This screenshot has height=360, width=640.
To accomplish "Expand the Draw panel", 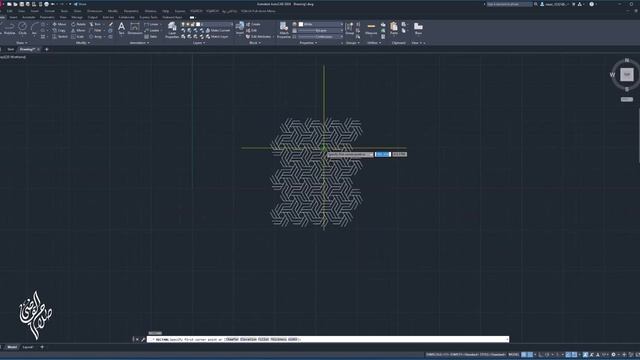I will (x=21, y=43).
